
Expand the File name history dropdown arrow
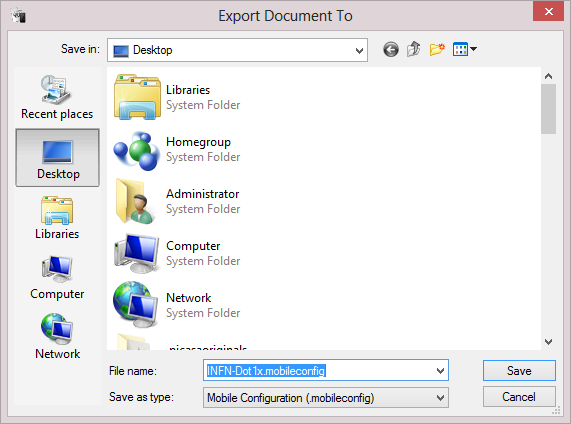point(440,371)
